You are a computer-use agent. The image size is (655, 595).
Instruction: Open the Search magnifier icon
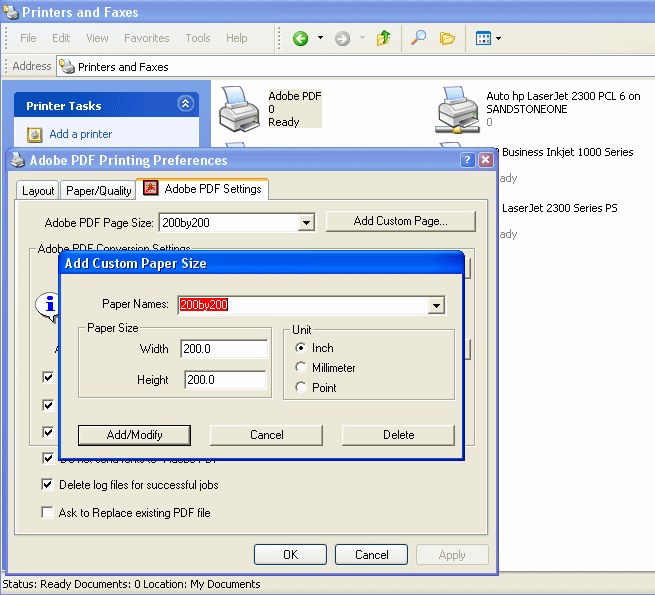coord(418,38)
